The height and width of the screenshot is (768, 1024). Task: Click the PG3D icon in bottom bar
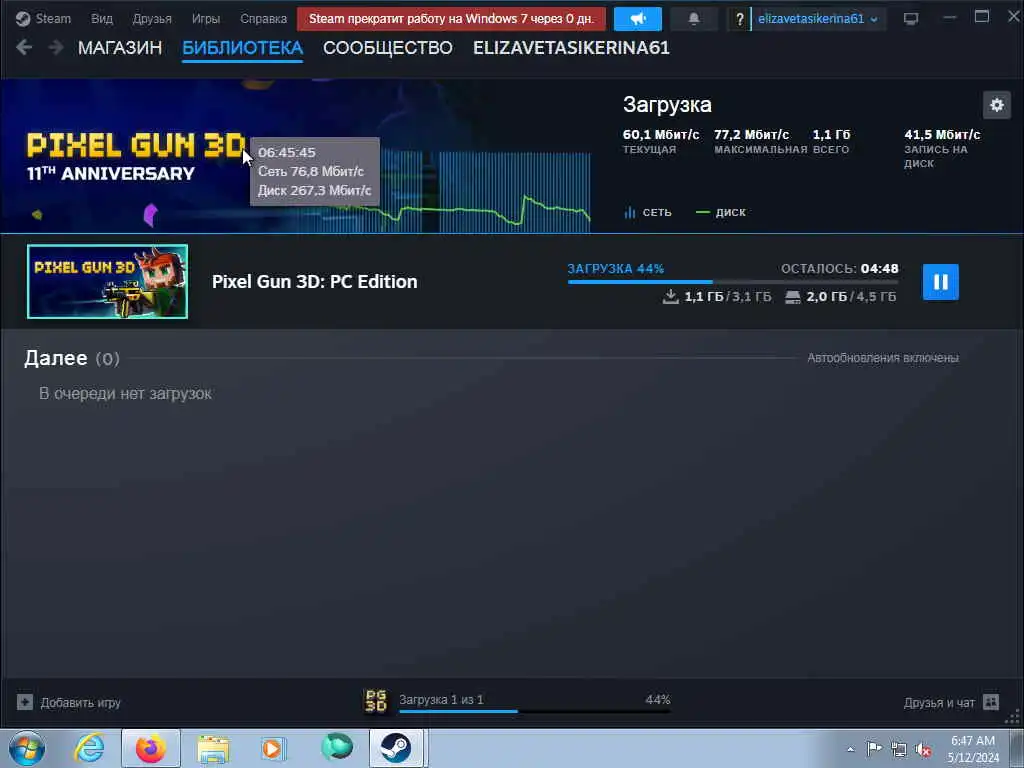[376, 701]
